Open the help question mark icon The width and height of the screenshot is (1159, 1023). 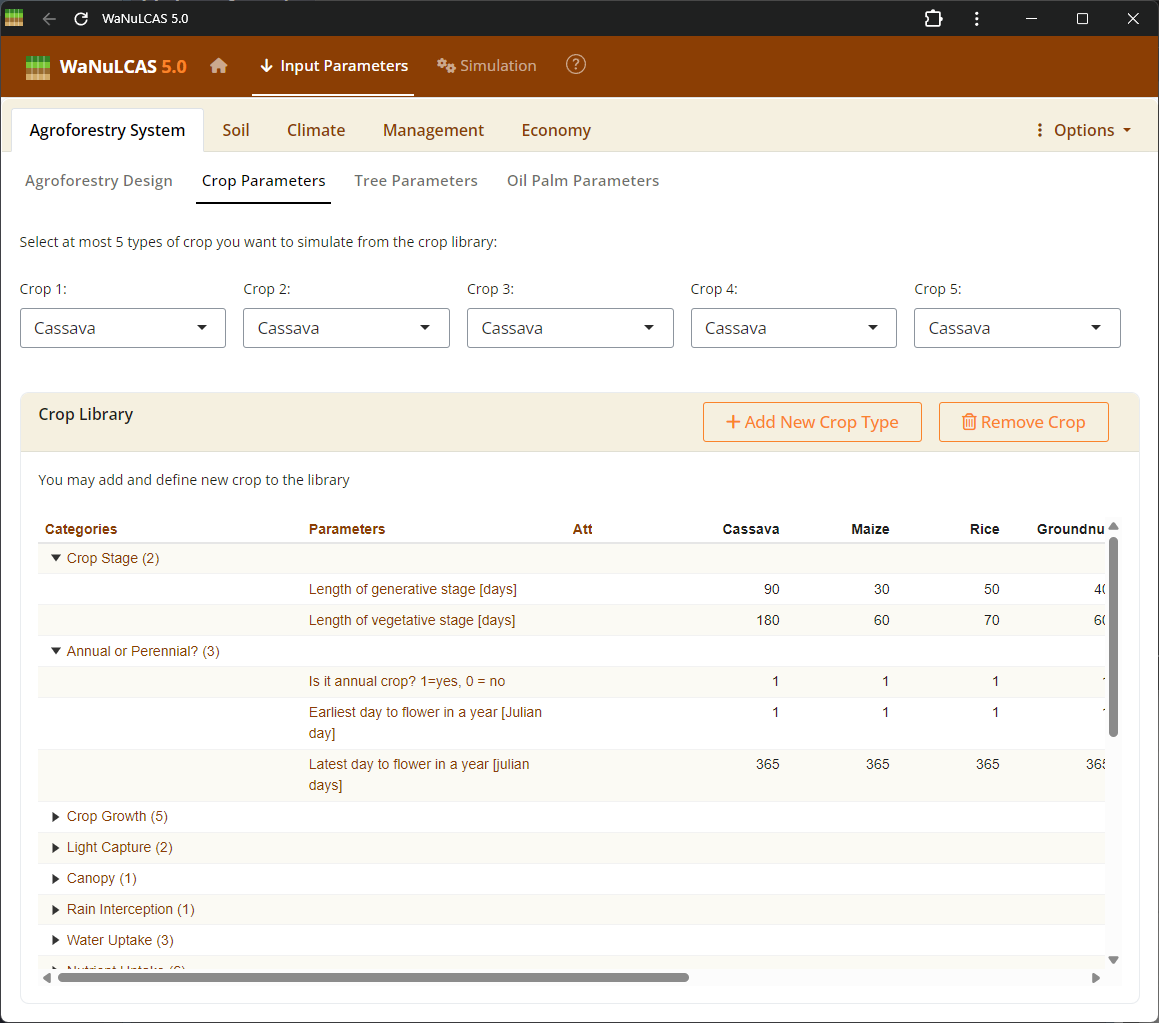coord(576,65)
